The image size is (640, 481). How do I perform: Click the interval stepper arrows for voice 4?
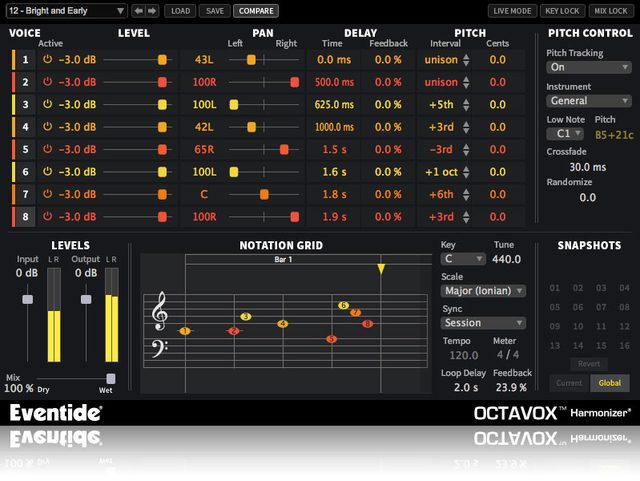[x=466, y=127]
